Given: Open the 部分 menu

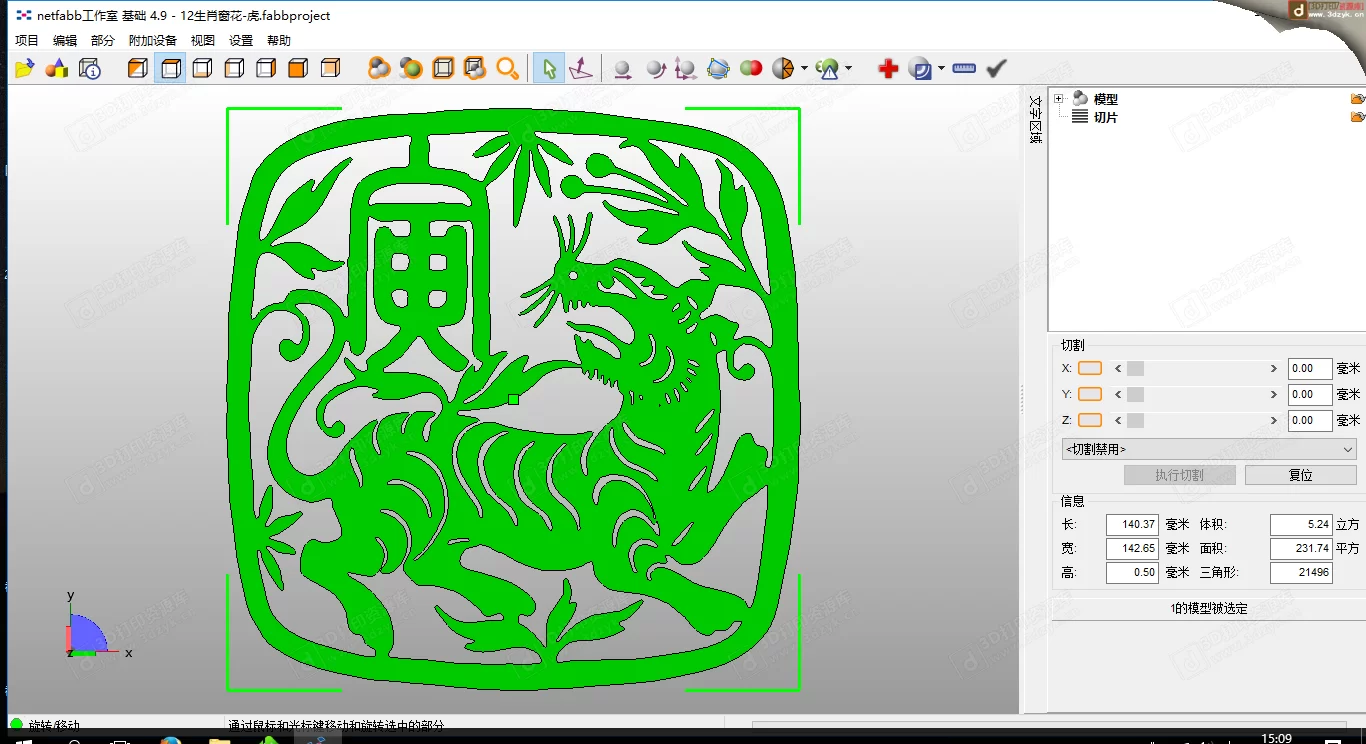Looking at the screenshot, I should point(103,41).
